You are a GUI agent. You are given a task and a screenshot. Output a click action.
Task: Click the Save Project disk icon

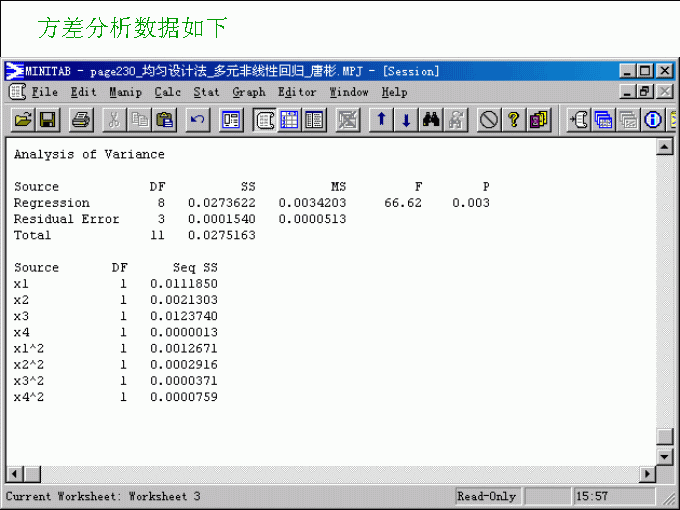coord(47,120)
